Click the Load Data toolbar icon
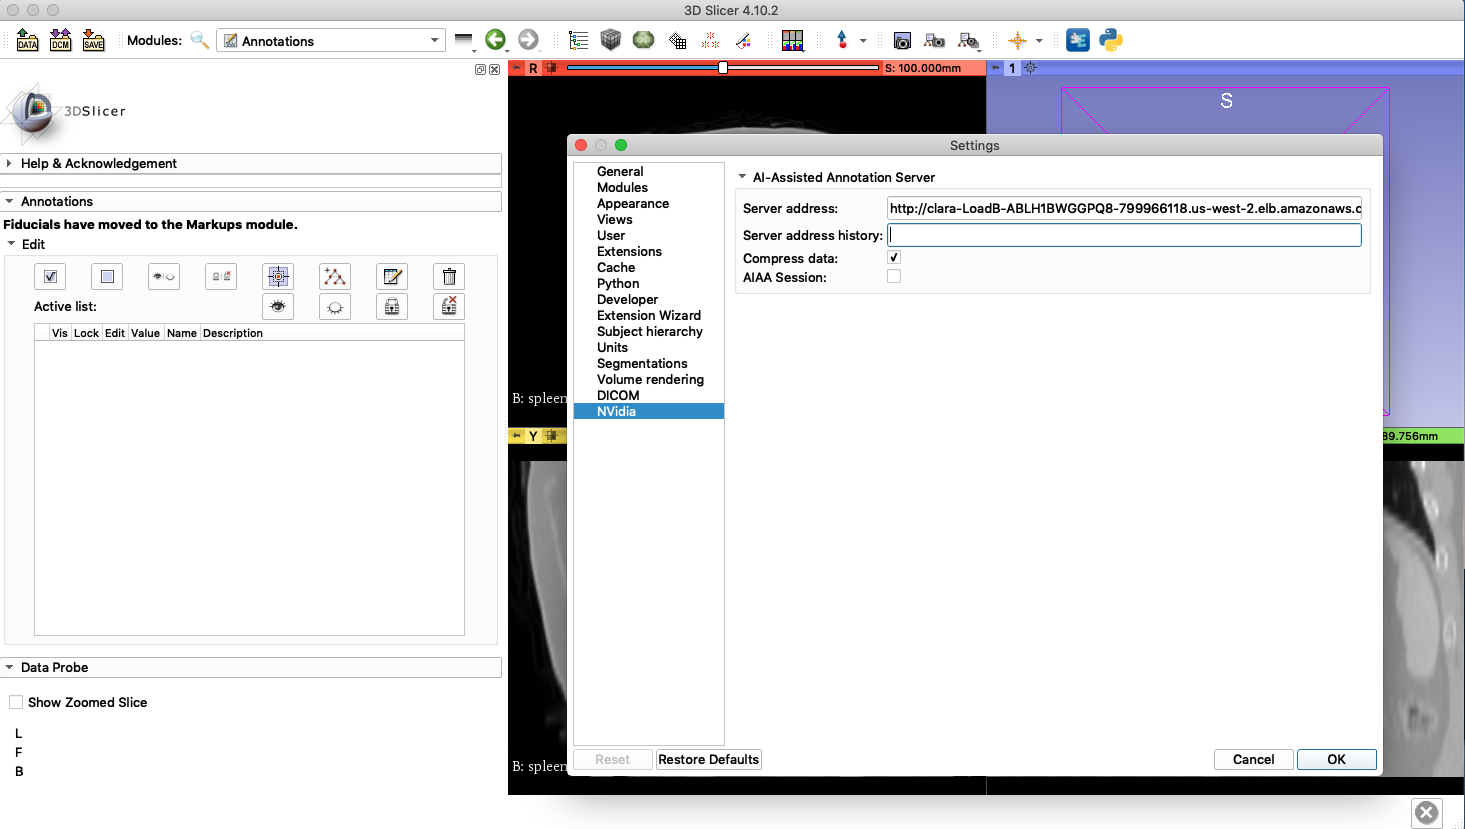The height and width of the screenshot is (829, 1465). tap(28, 40)
